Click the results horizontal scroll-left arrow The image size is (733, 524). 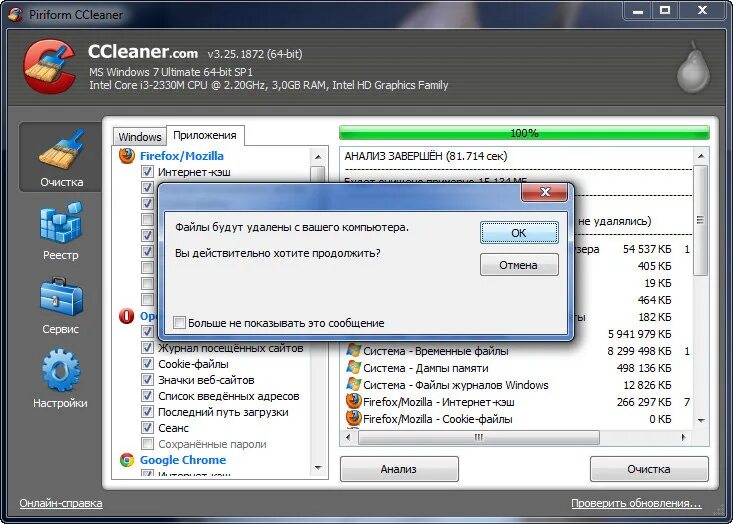(348, 438)
